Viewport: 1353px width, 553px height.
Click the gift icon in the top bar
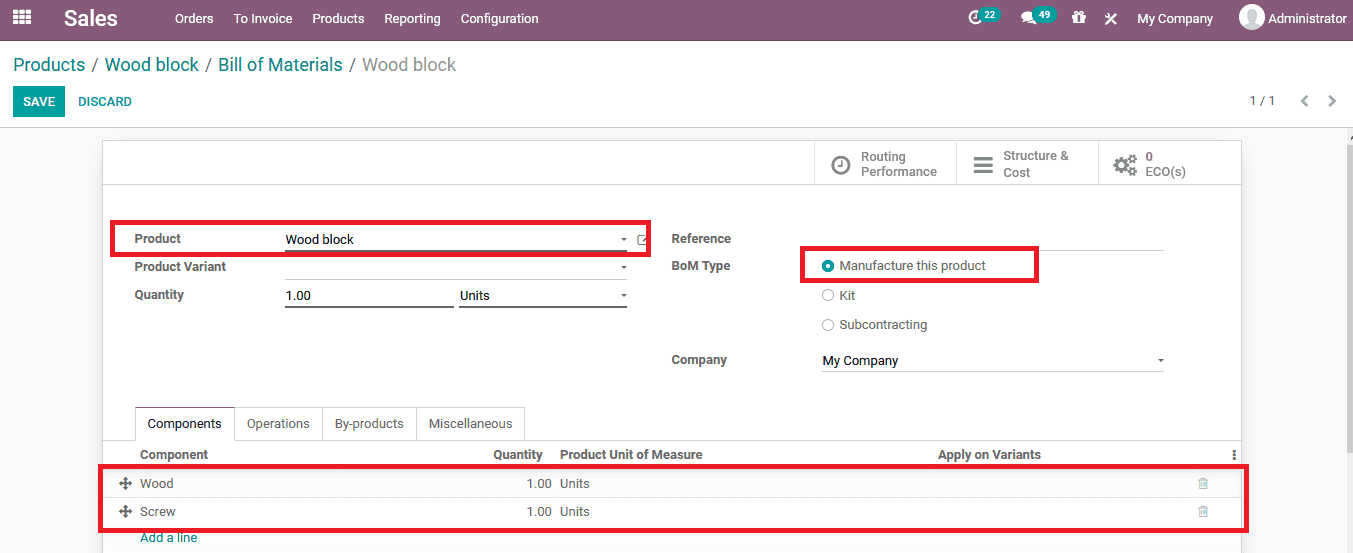coord(1078,18)
